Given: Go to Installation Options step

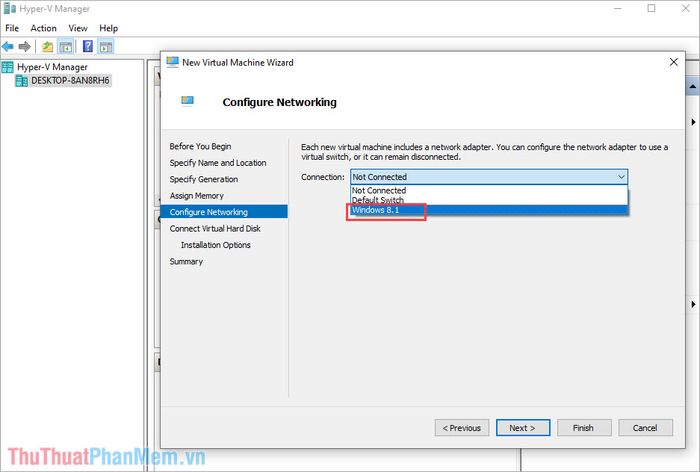Looking at the screenshot, I should point(216,245).
